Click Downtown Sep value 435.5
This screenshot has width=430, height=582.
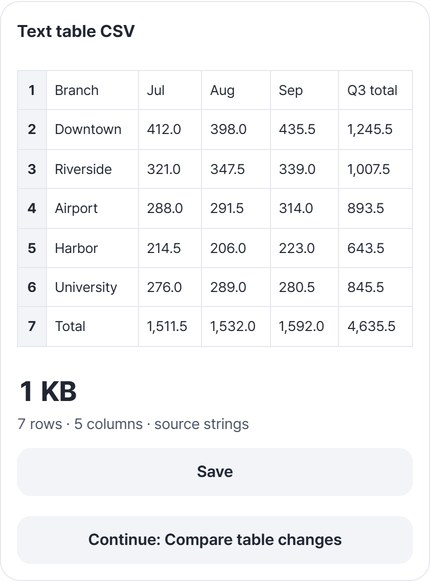[304, 130]
